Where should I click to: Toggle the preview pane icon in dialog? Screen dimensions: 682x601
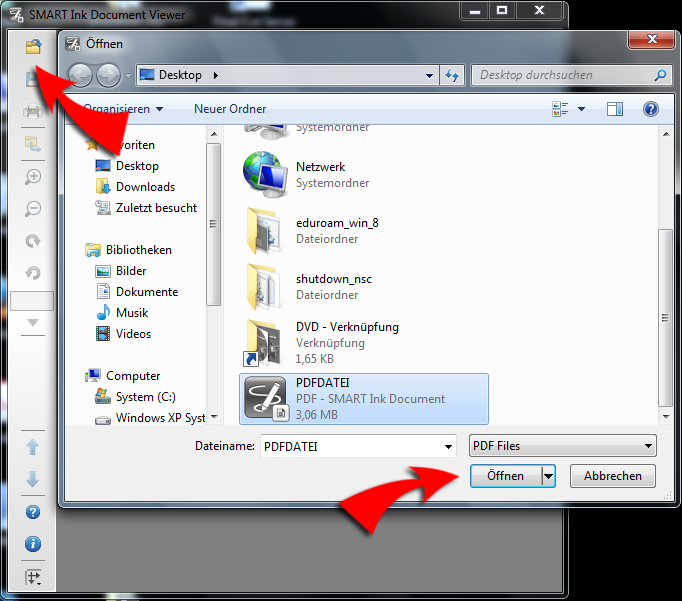615,109
